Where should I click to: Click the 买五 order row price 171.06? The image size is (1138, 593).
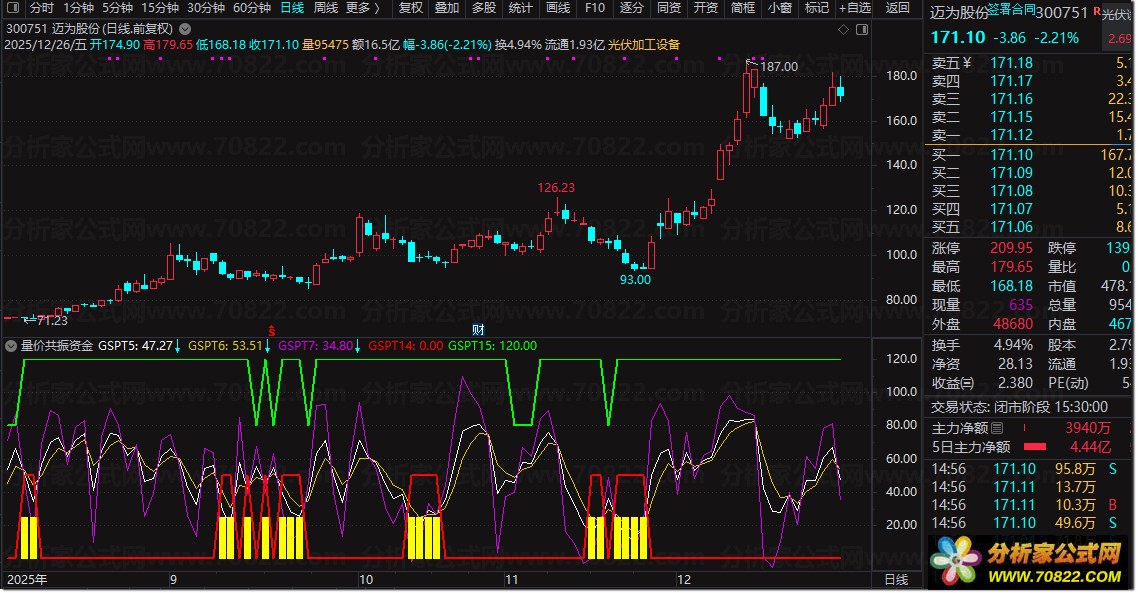(1012, 227)
